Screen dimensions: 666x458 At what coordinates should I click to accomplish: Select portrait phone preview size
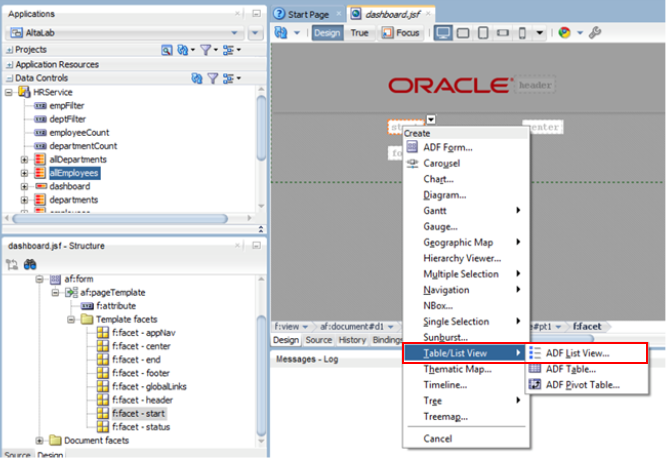coord(522,33)
